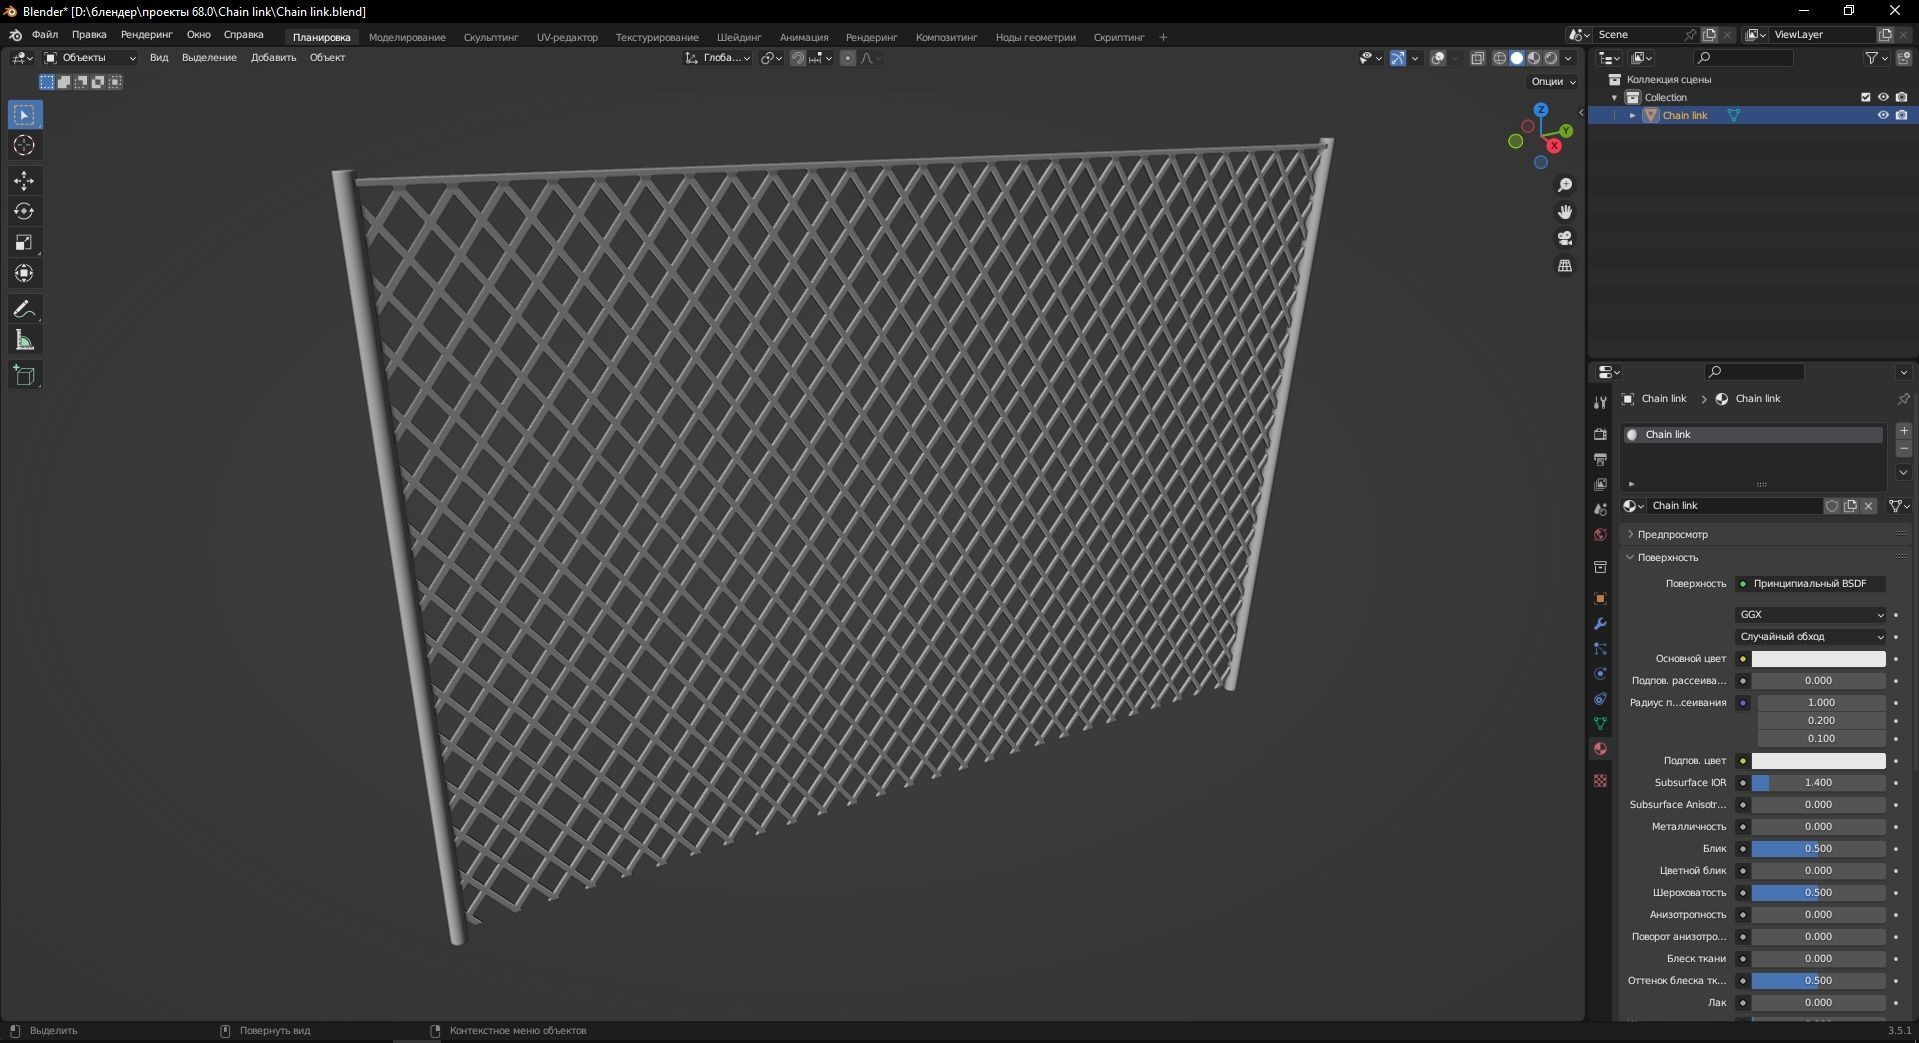Open the 'Рендеринг' top menu
Viewport: 1919px width, 1043px height.
pyautogui.click(x=146, y=35)
